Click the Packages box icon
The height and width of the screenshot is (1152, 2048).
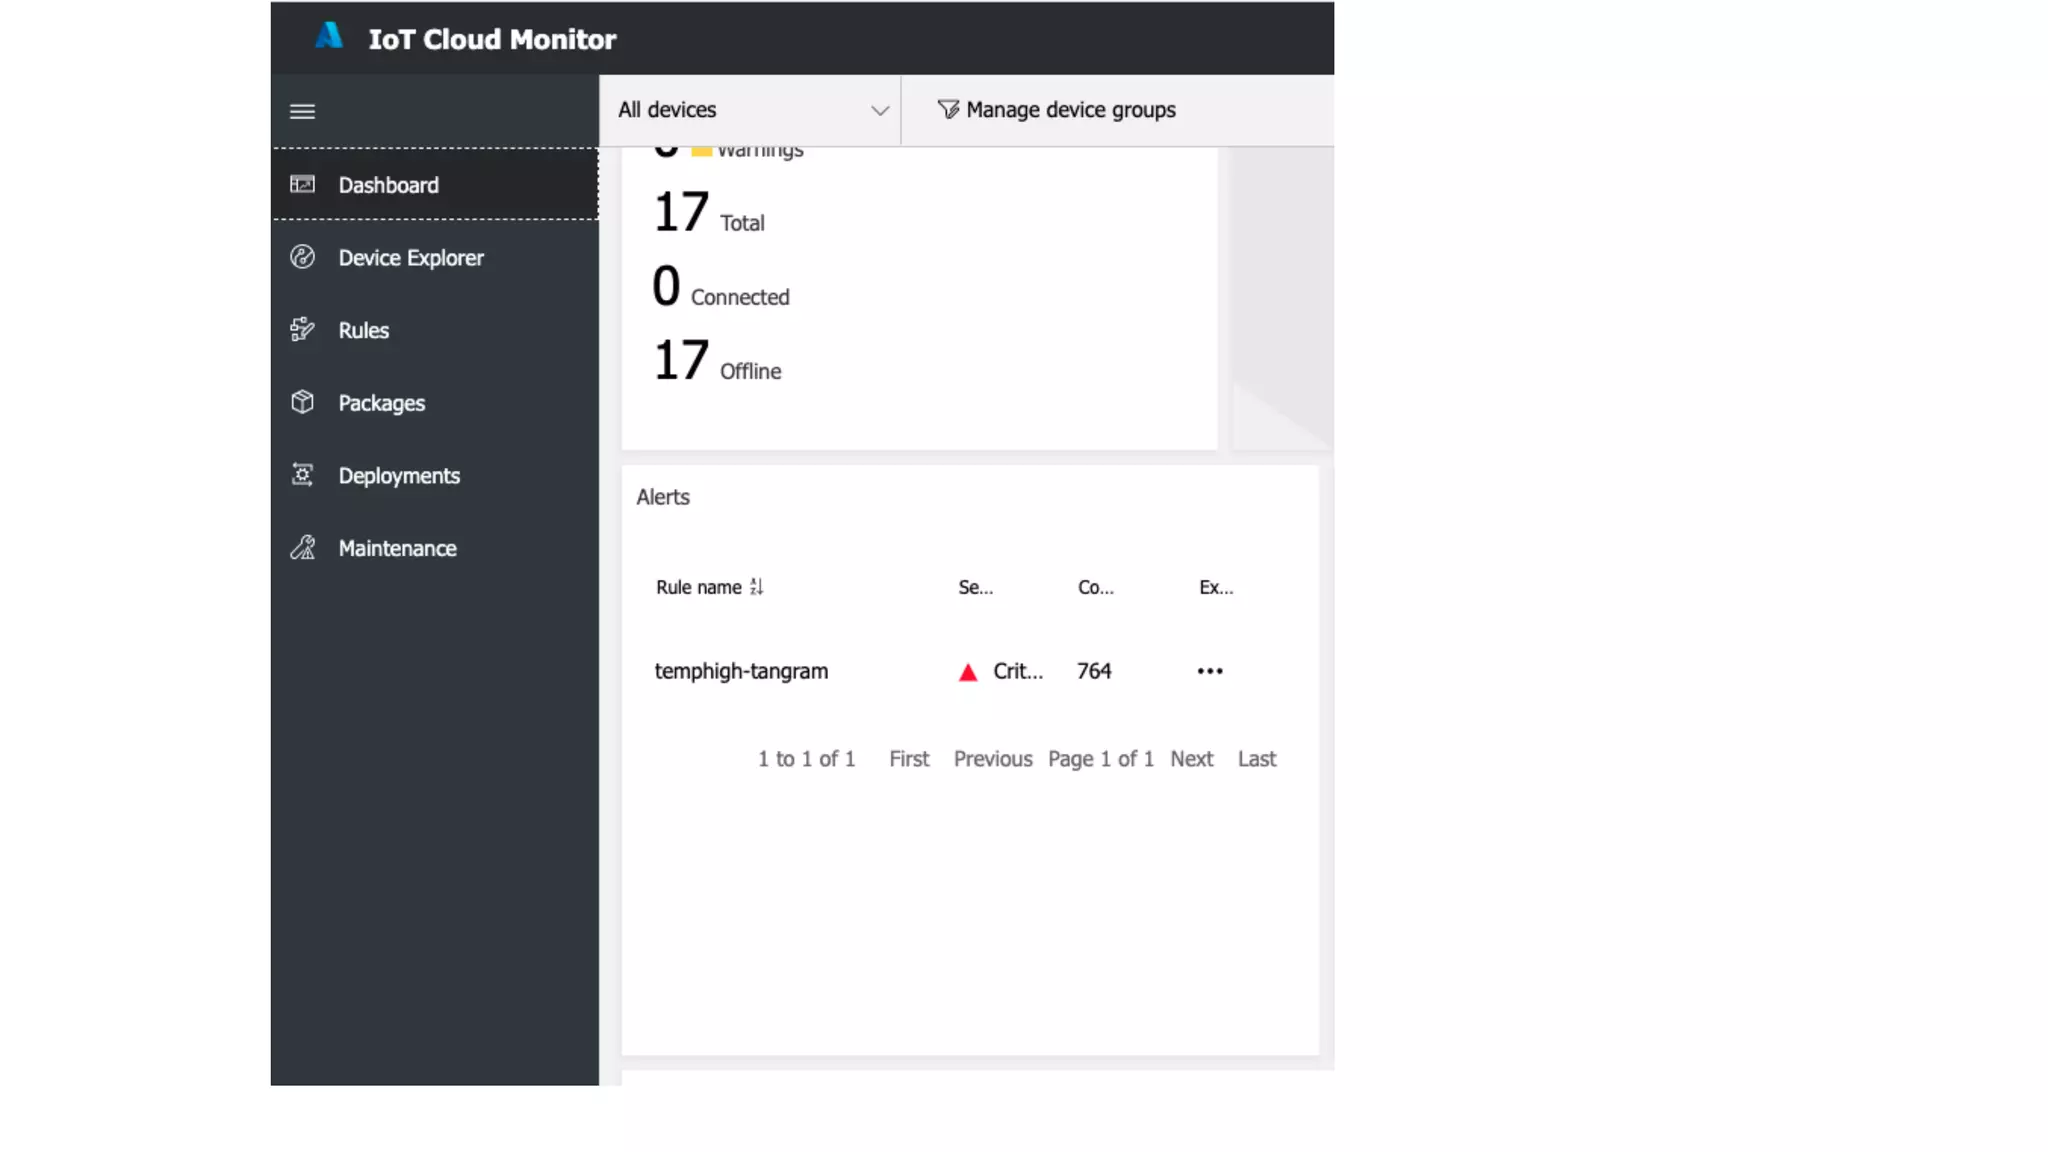pos(302,402)
